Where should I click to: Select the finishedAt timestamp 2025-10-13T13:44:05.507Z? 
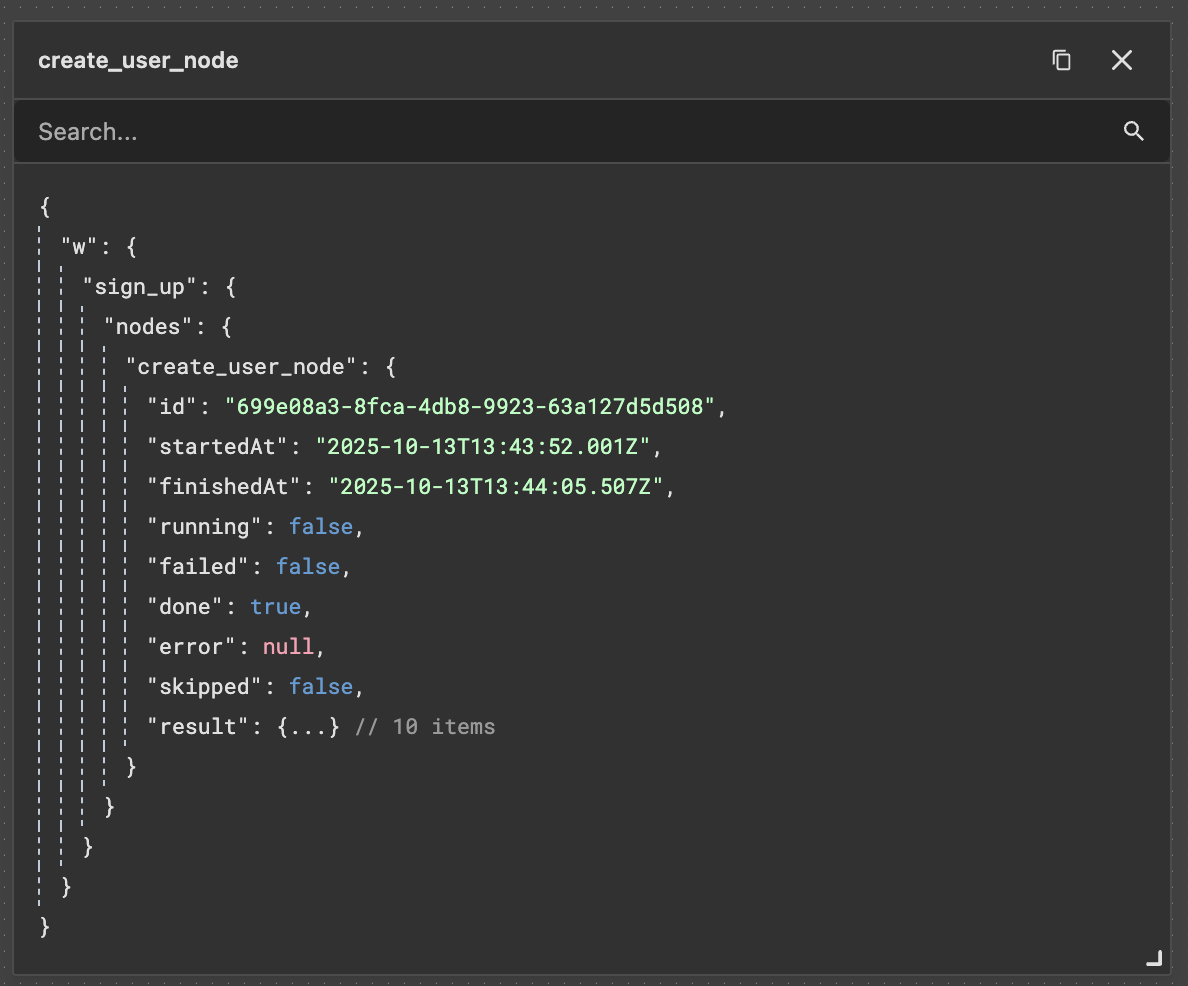click(x=496, y=487)
